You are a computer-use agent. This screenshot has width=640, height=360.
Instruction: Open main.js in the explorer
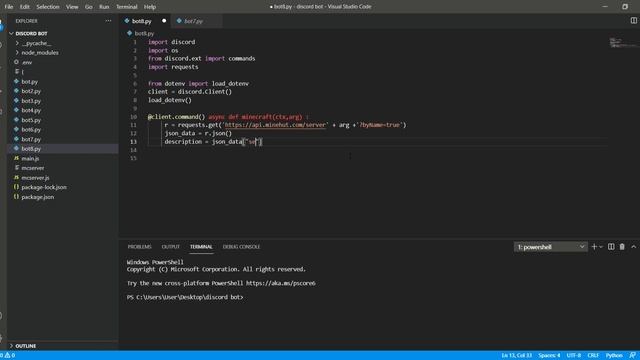point(30,158)
